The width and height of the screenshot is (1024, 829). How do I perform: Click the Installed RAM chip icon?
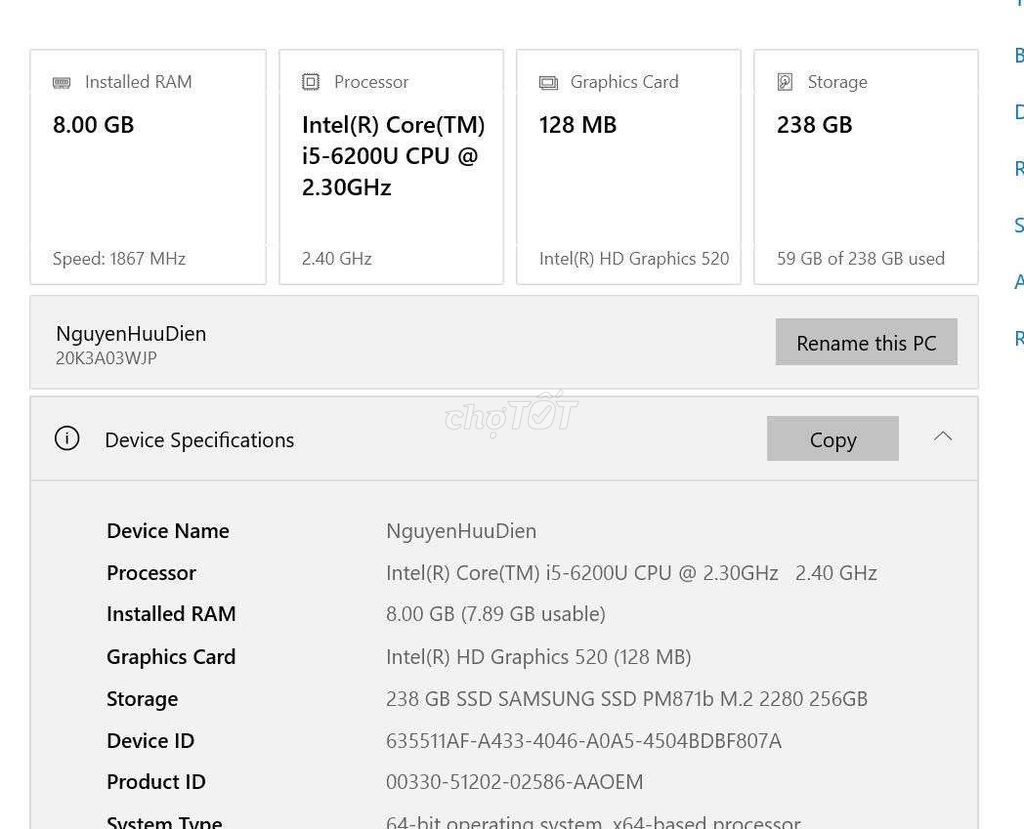tap(61, 82)
